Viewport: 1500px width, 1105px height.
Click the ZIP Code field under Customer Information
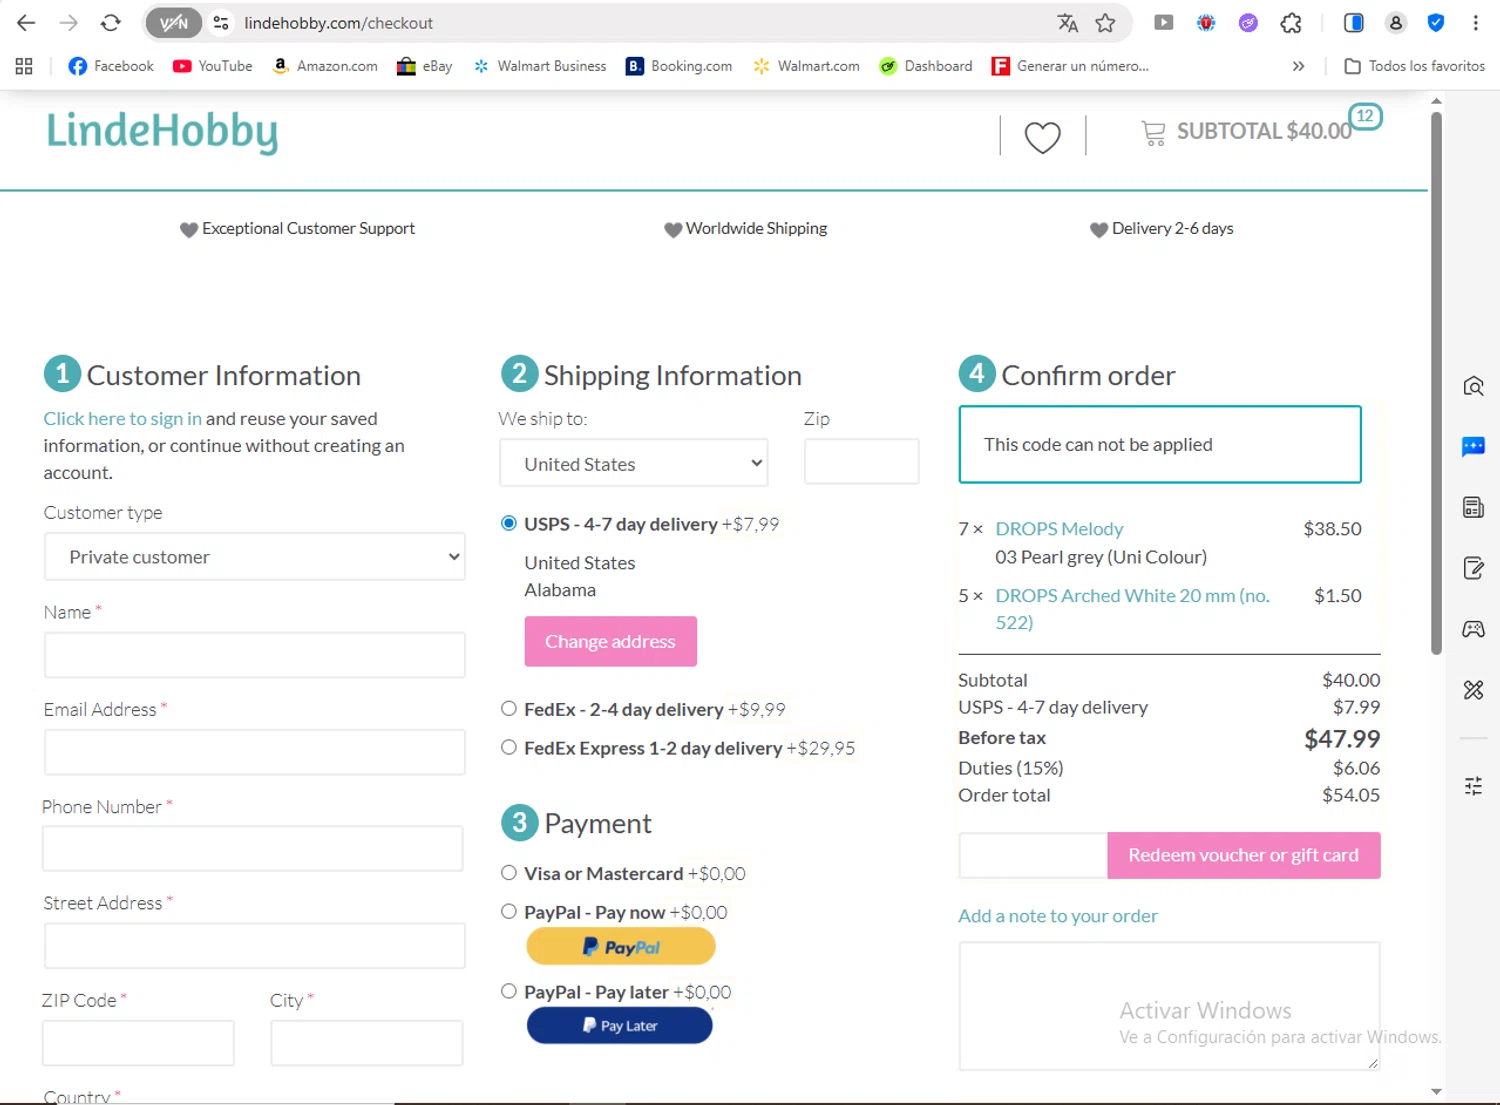[138, 1043]
